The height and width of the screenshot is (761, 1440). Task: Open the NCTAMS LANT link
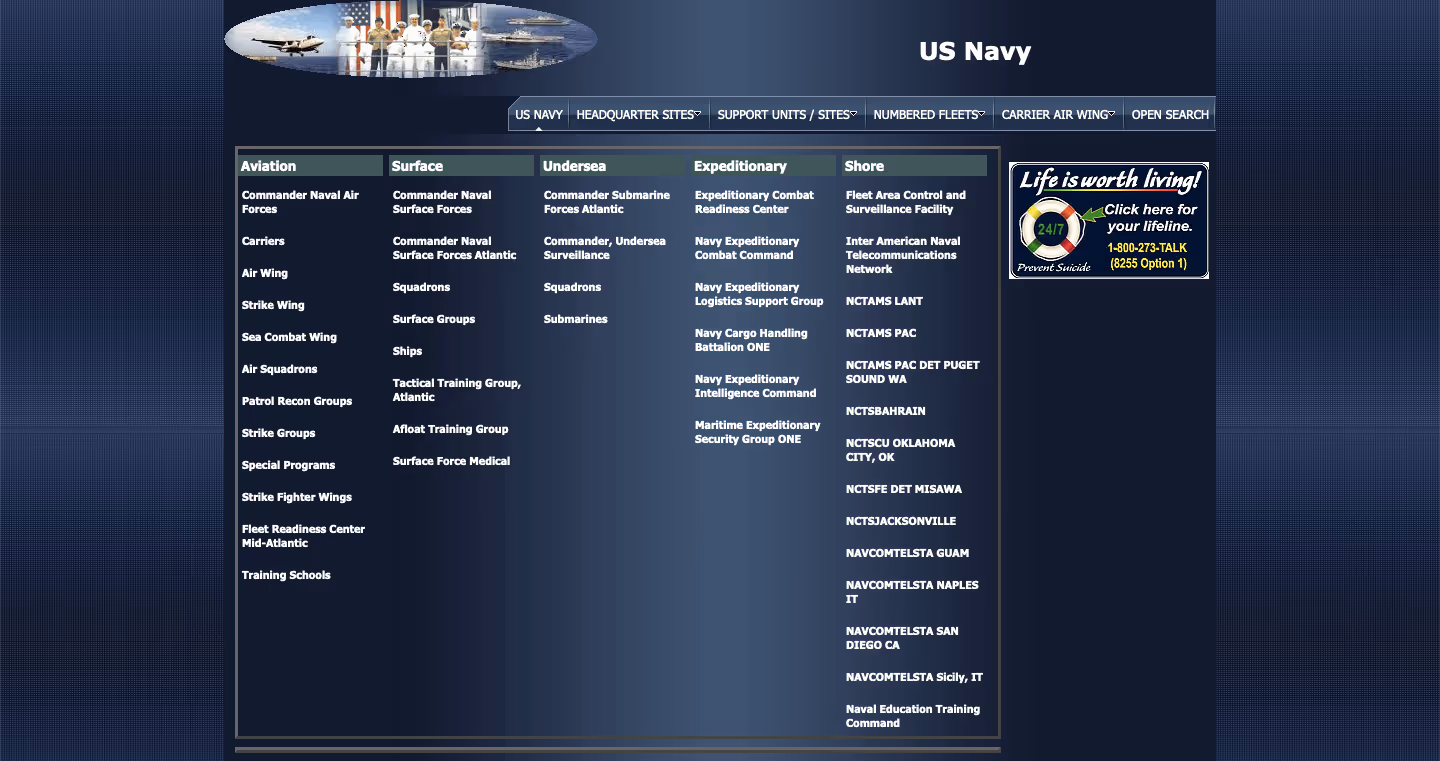coord(884,301)
